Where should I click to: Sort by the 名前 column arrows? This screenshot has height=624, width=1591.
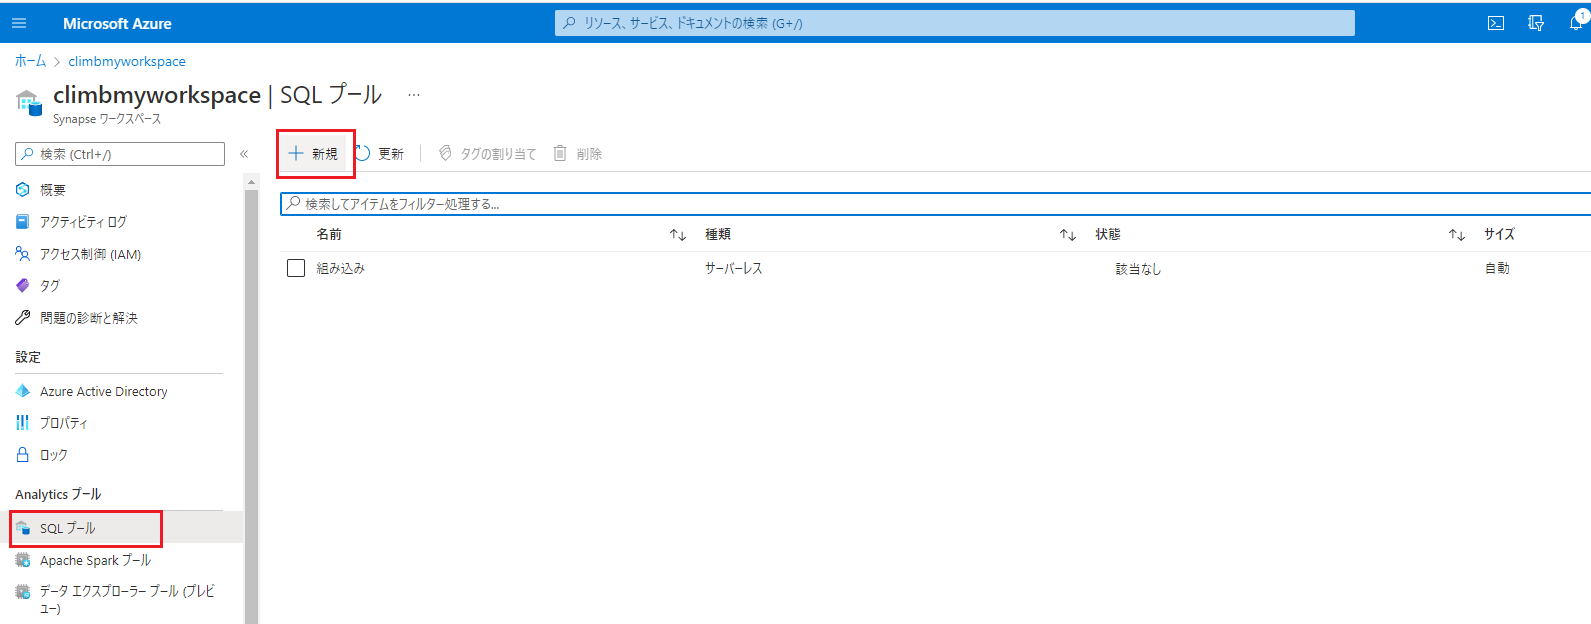click(678, 235)
